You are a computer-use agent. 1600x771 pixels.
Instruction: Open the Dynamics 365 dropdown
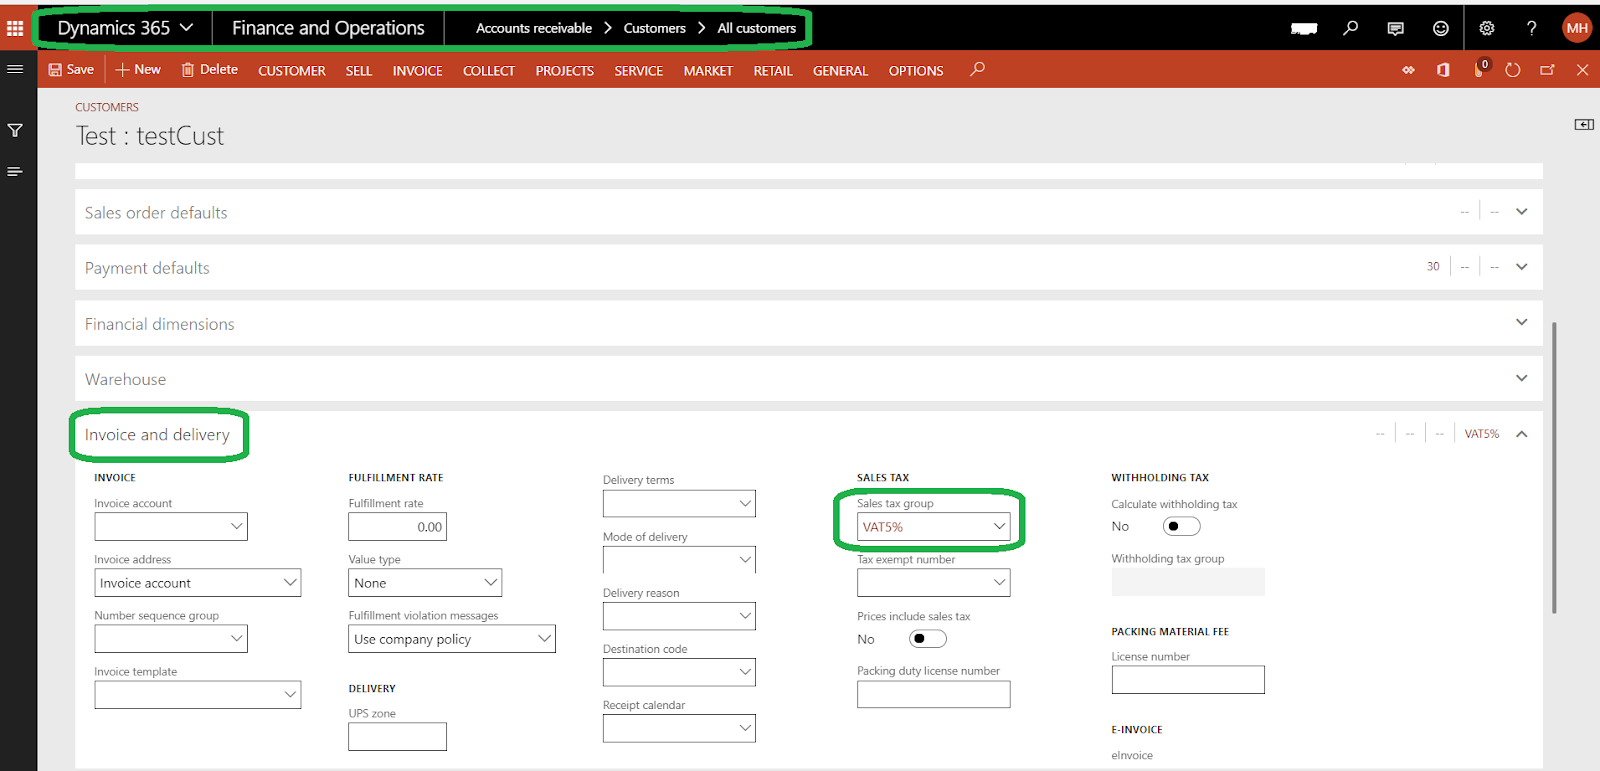[x=125, y=28]
